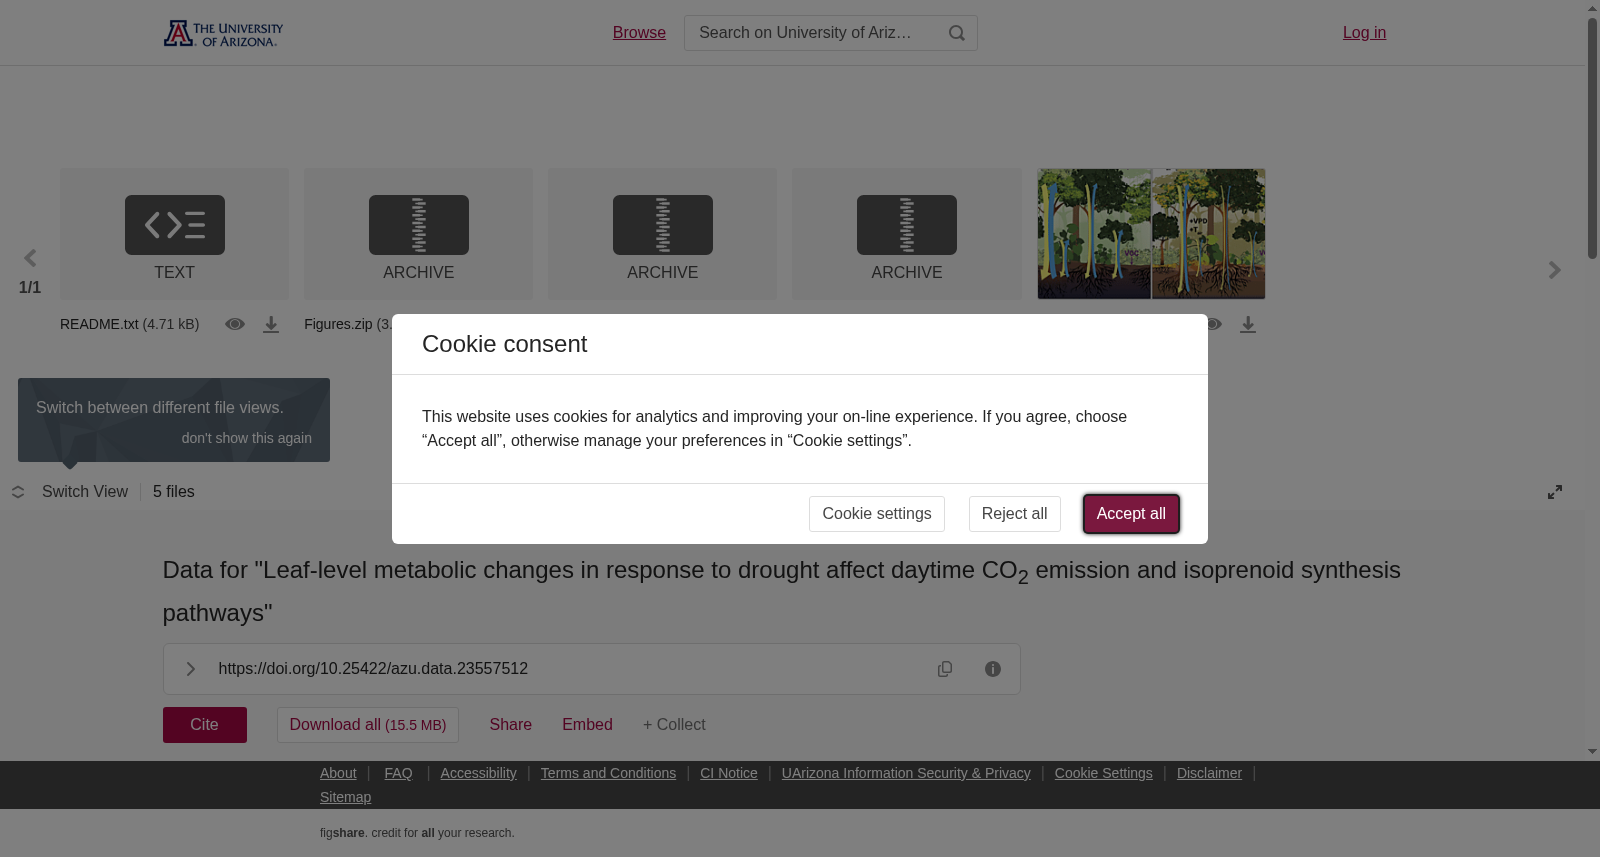Show DOI info icon

click(x=993, y=669)
